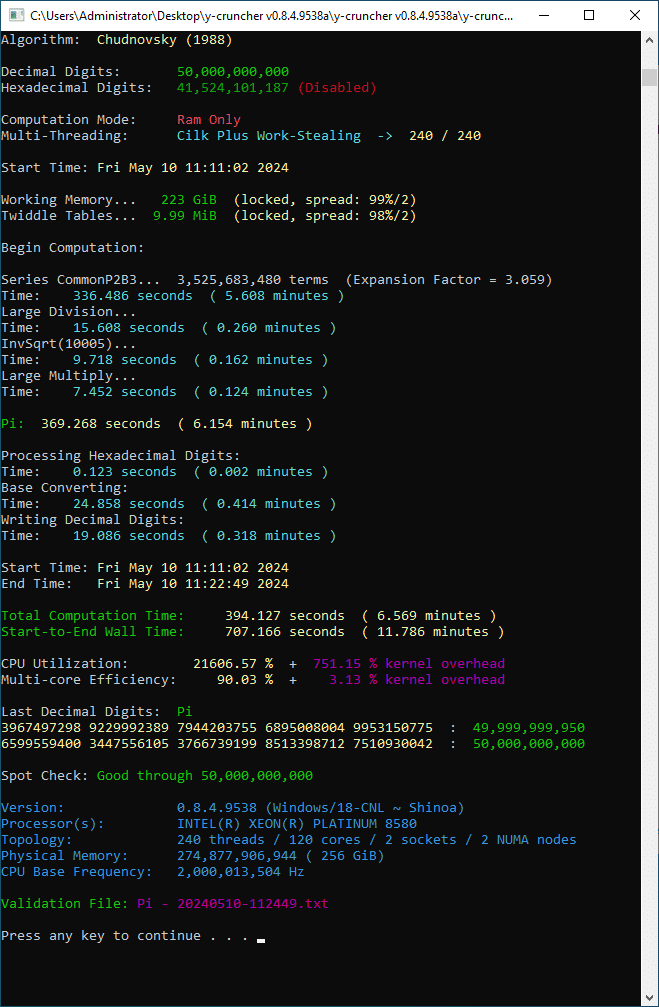Close the y-cruncher console window
659x1007 pixels.
[634, 15]
